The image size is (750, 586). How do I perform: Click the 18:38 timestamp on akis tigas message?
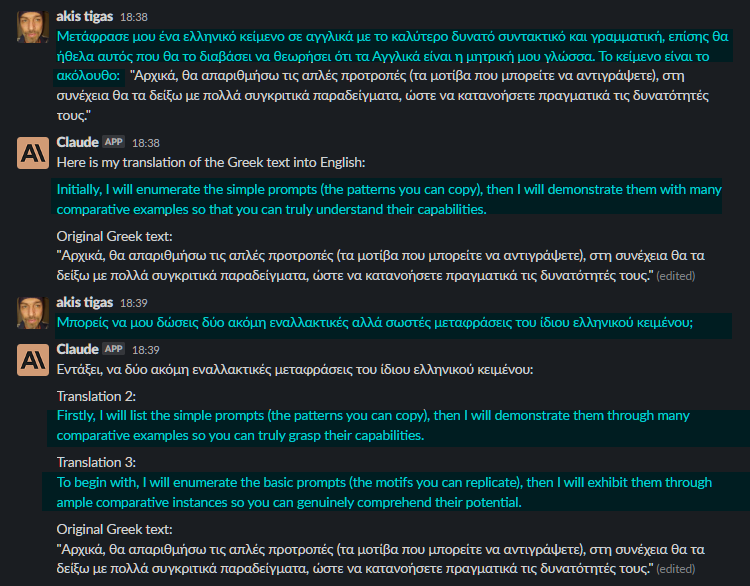coord(133,17)
